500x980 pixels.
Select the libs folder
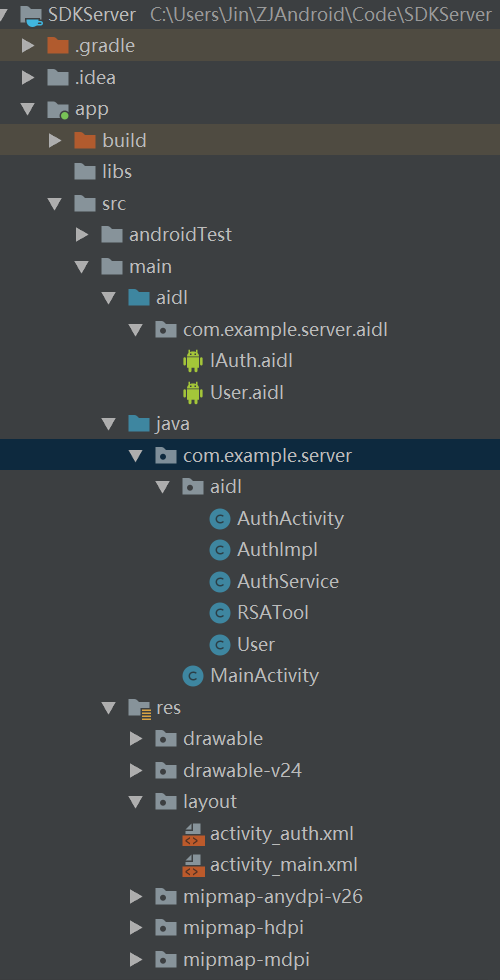pos(117,172)
